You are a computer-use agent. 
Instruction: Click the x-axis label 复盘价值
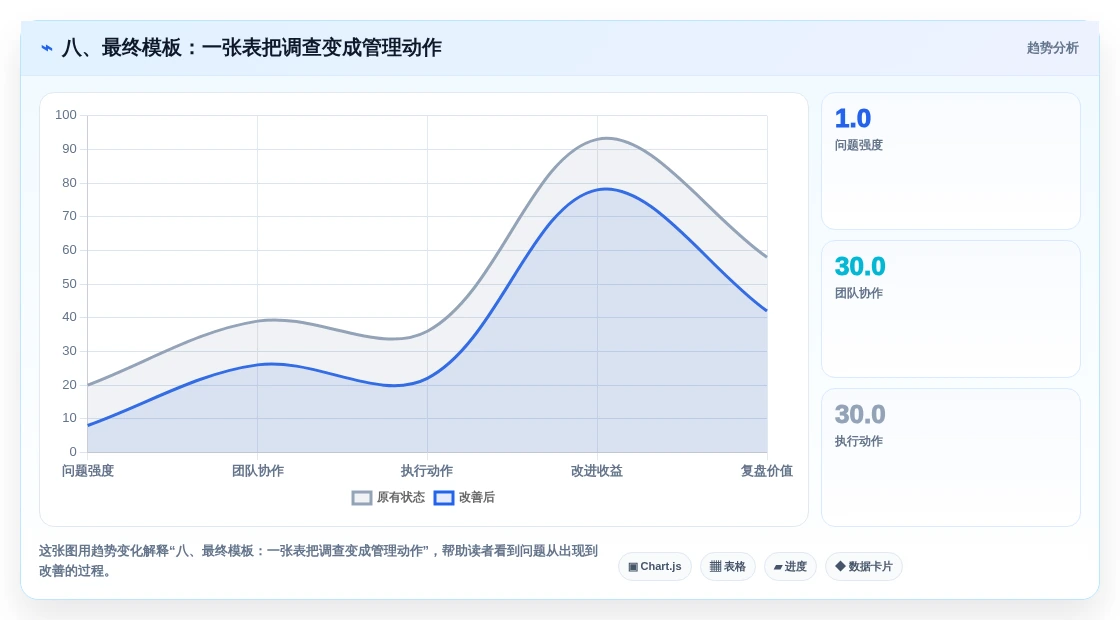(x=766, y=471)
